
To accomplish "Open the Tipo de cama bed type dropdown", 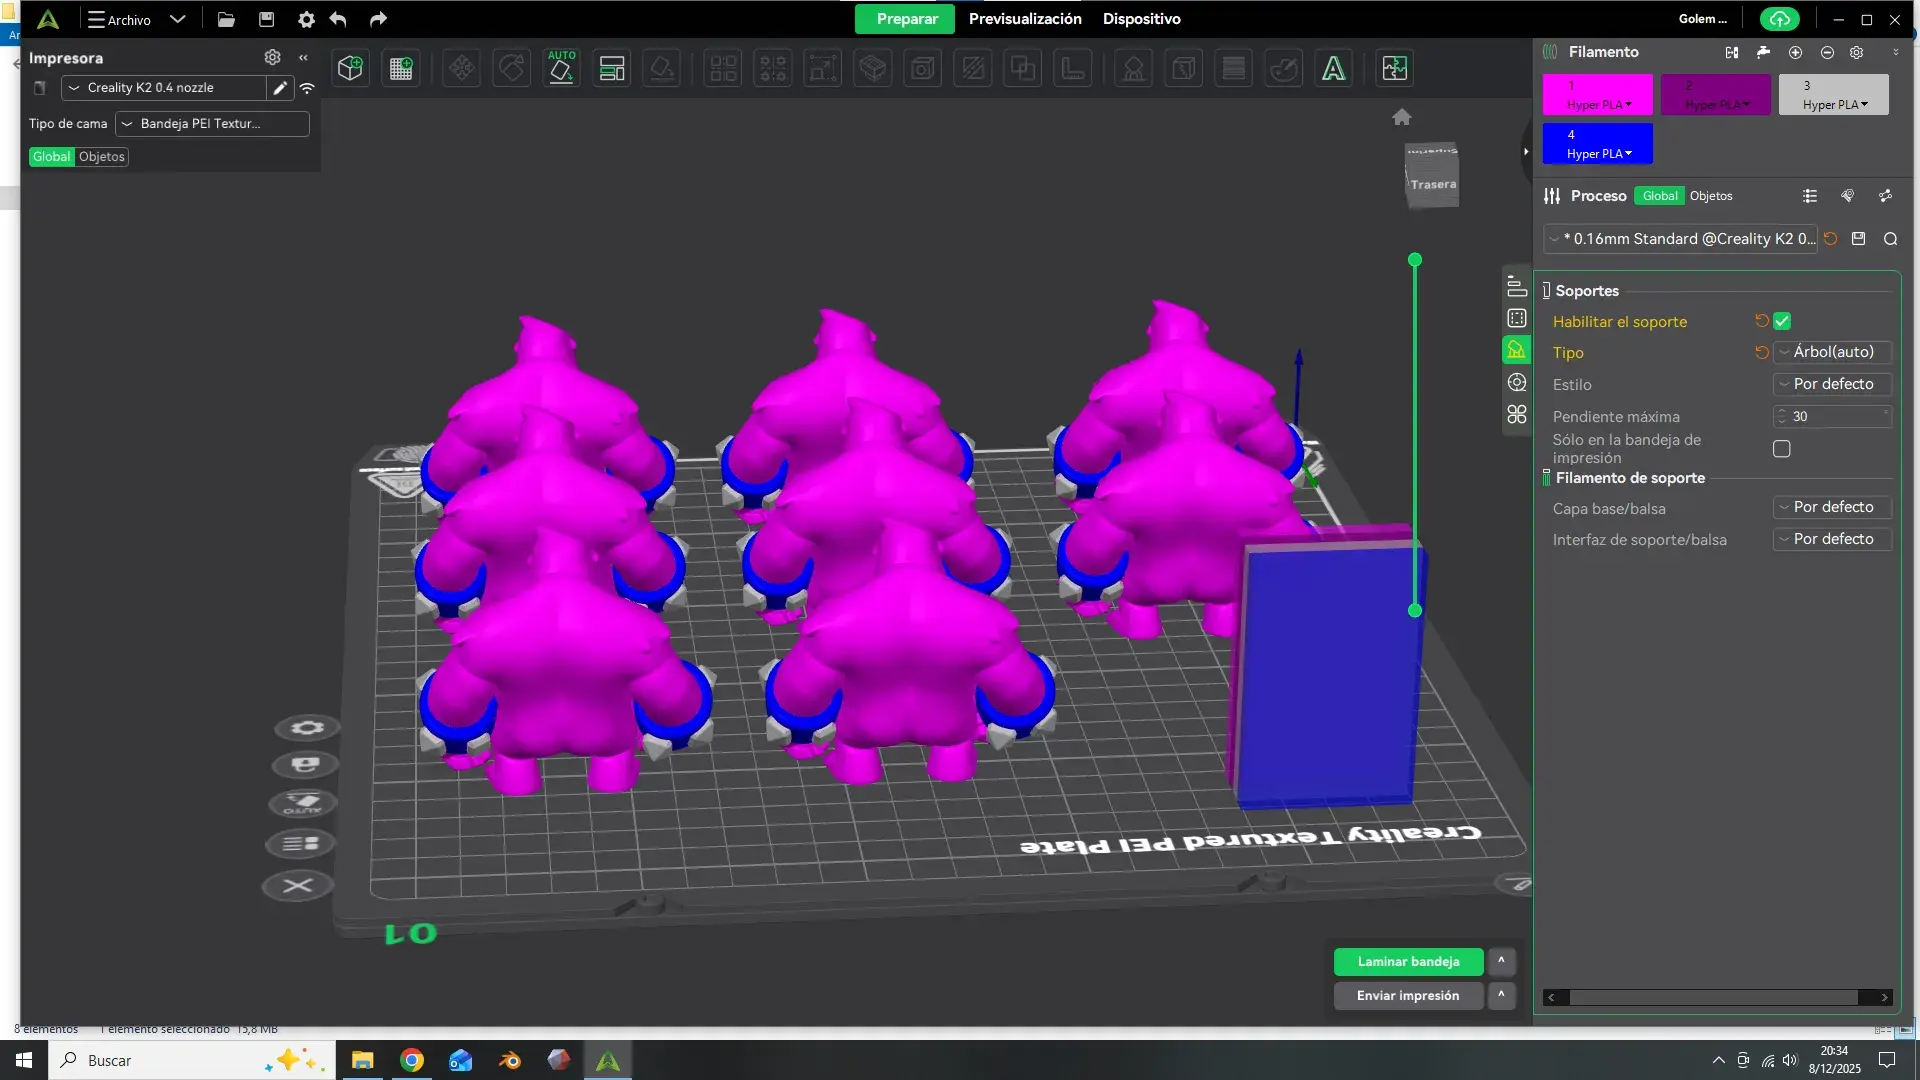I will click(212, 124).
